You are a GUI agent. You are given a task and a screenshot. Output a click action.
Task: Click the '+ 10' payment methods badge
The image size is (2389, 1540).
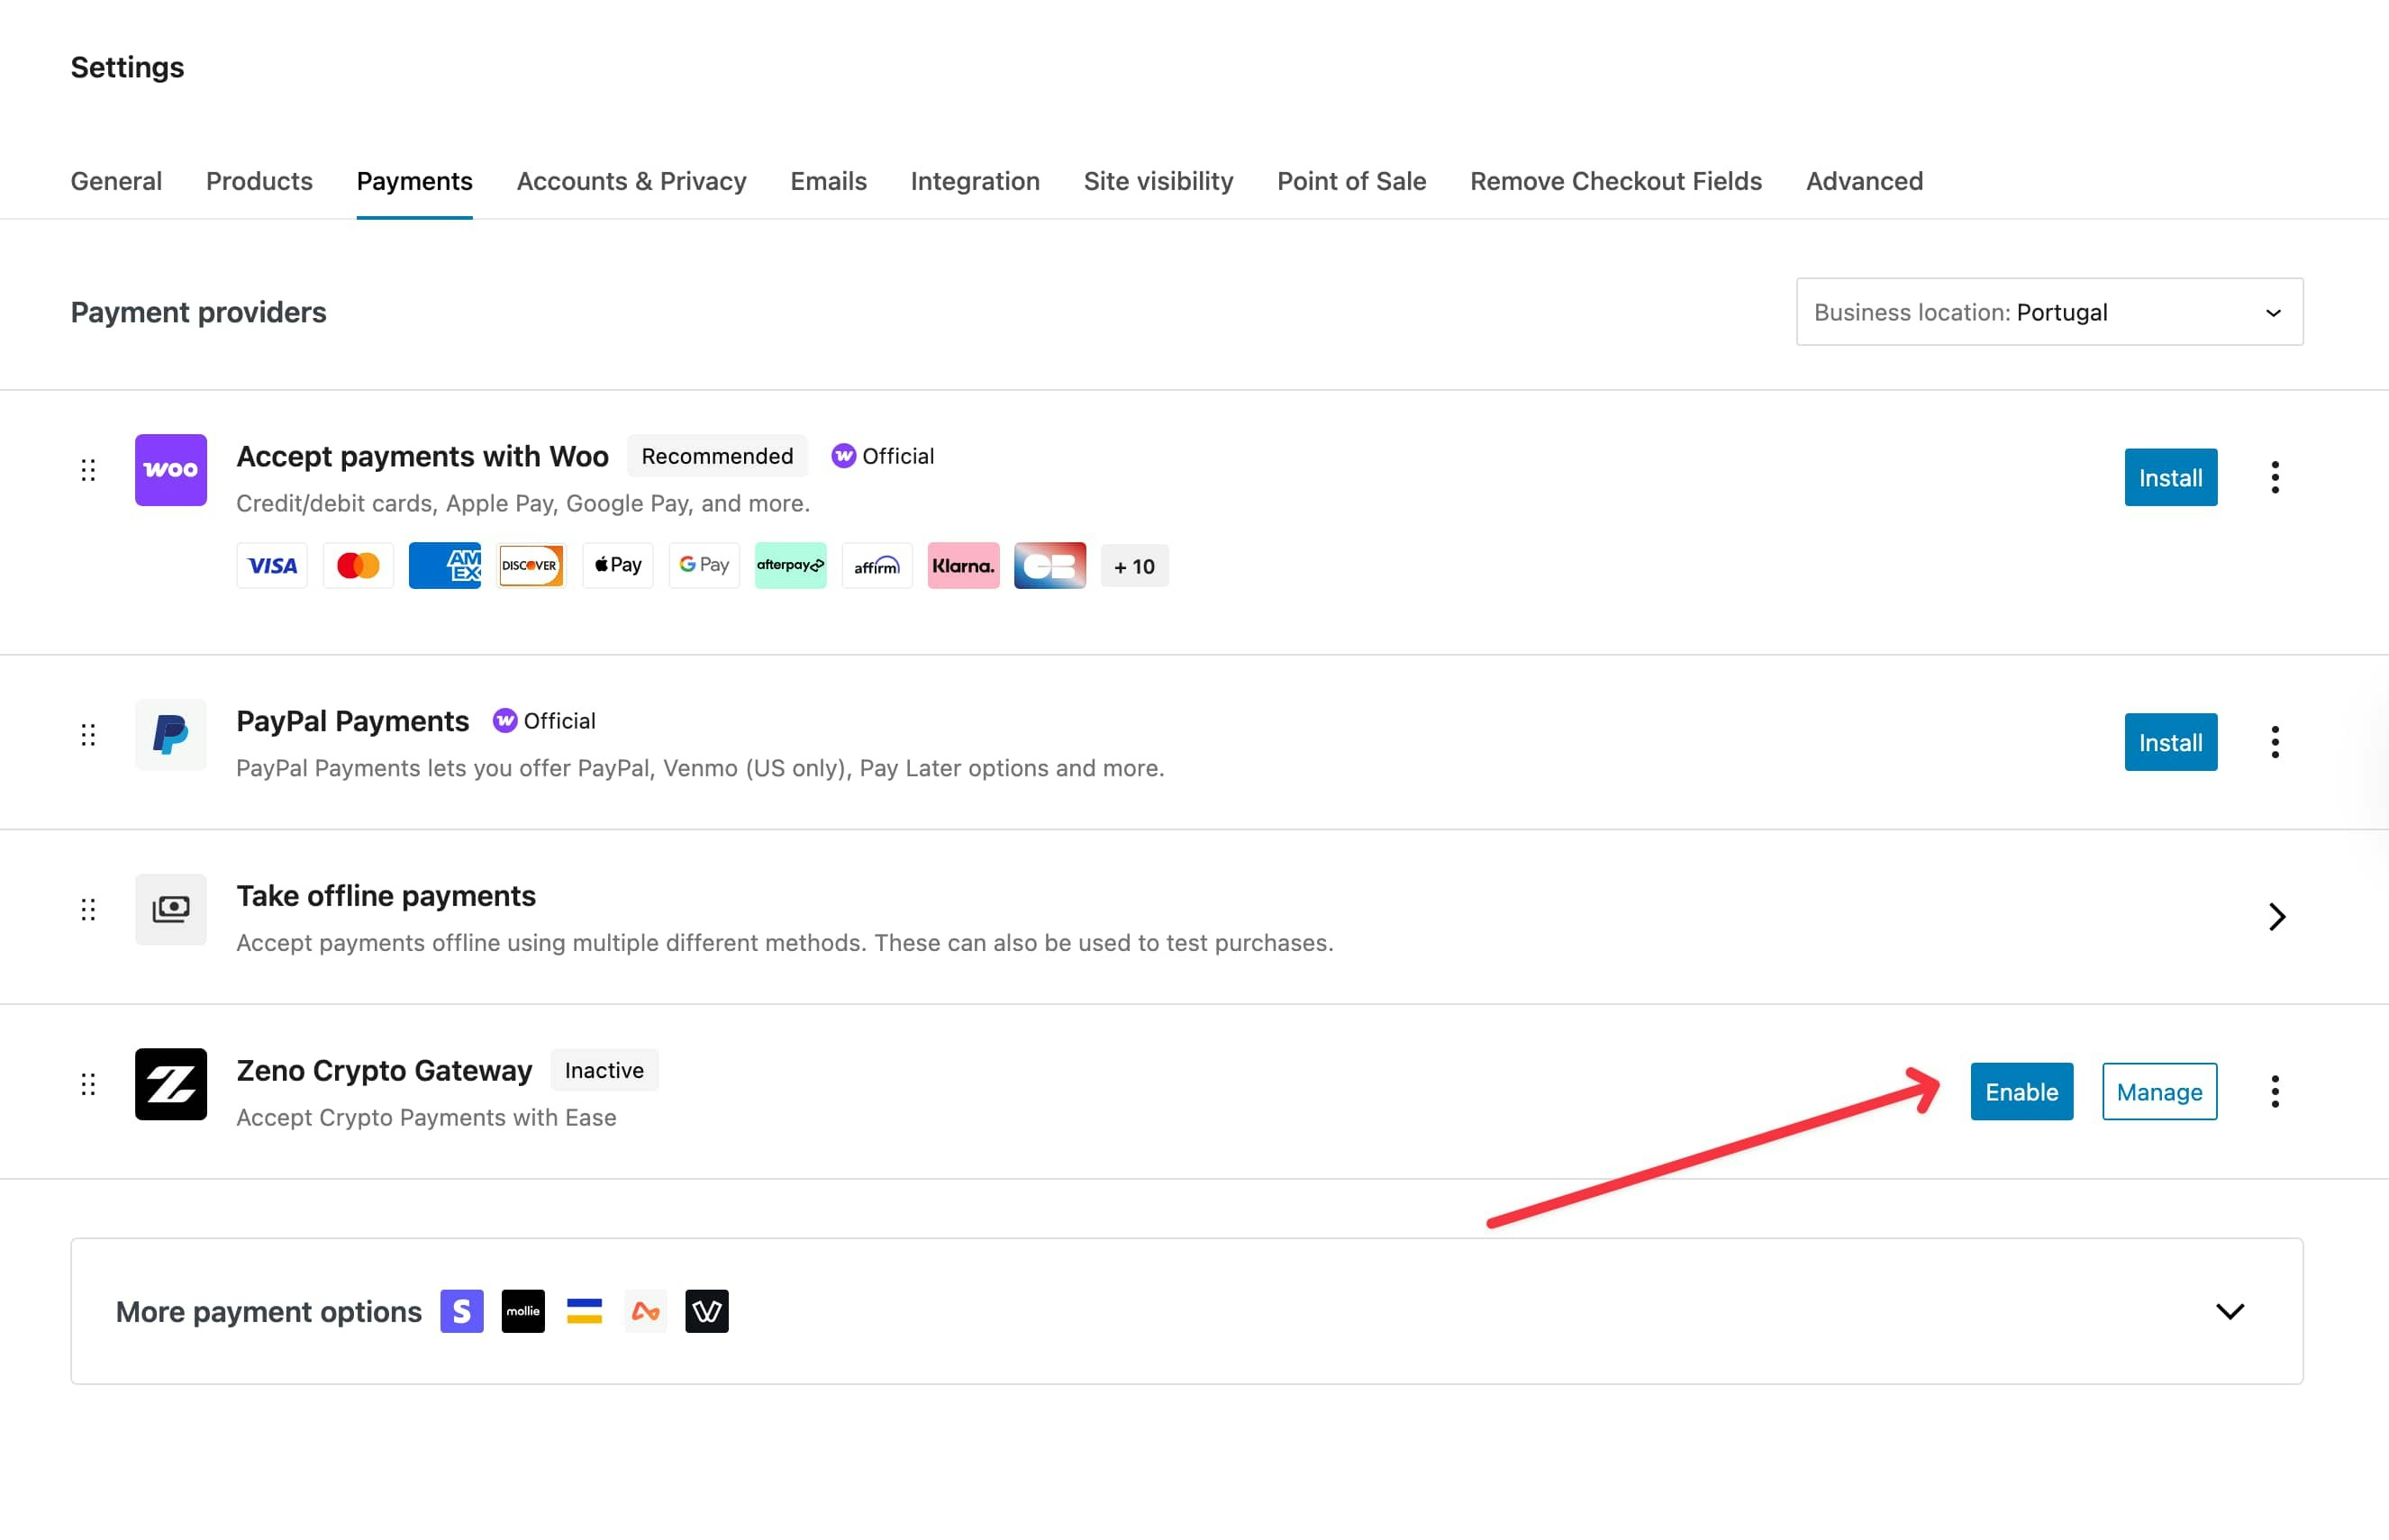[x=1134, y=565]
